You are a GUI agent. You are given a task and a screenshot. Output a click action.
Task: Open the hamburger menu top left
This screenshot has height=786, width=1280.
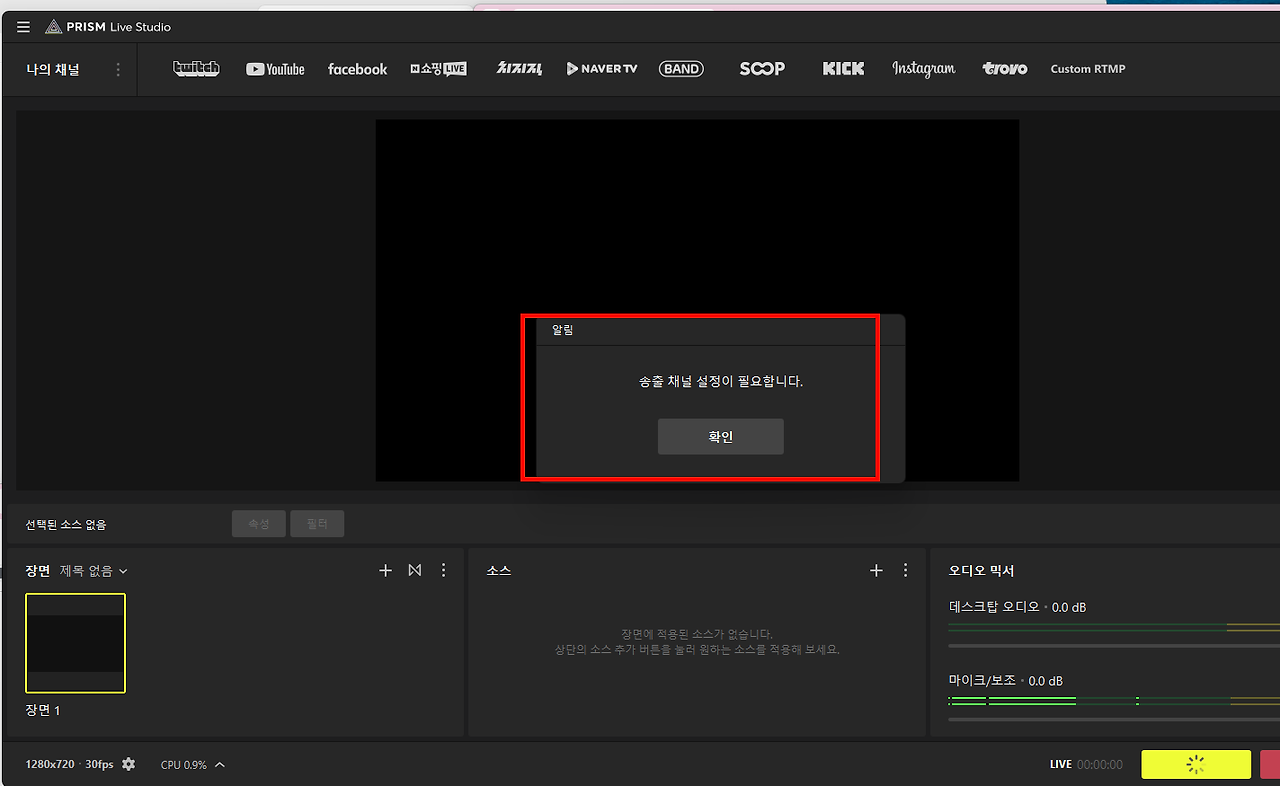tap(22, 26)
